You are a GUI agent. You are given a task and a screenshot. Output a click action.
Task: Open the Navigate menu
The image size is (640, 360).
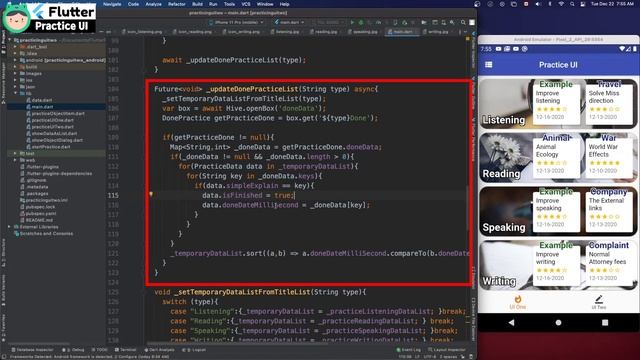click(x=112, y=4)
